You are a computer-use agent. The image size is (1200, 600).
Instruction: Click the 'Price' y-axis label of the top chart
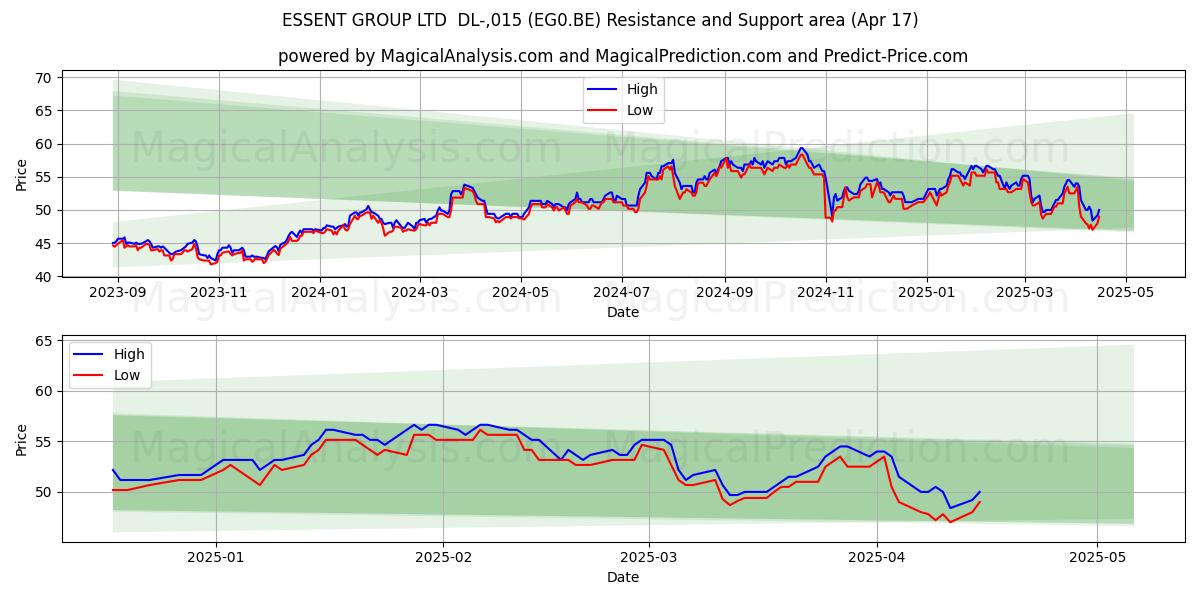point(22,174)
